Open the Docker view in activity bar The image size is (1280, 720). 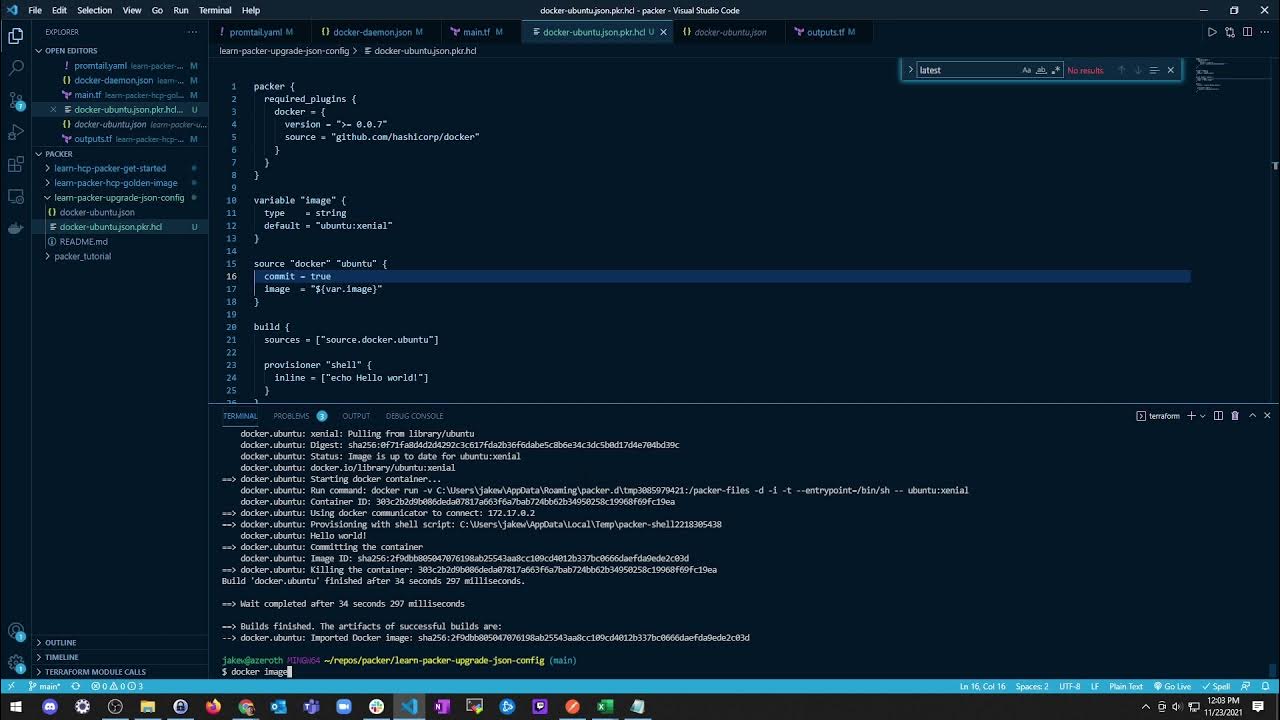coord(16,228)
